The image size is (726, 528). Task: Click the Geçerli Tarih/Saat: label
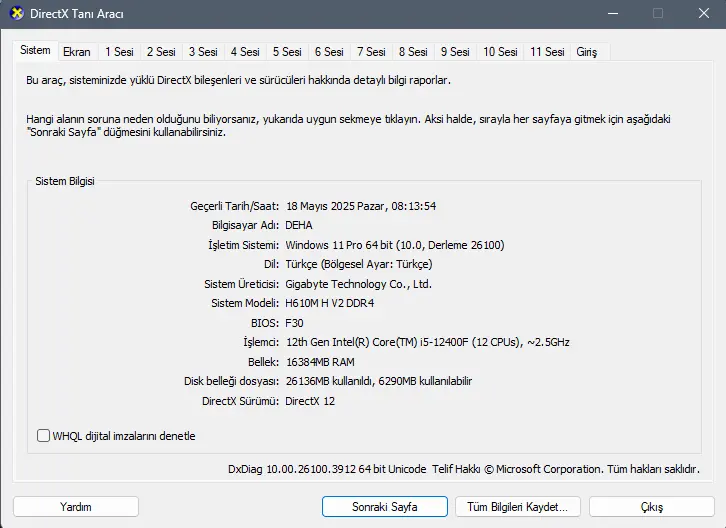(x=235, y=206)
